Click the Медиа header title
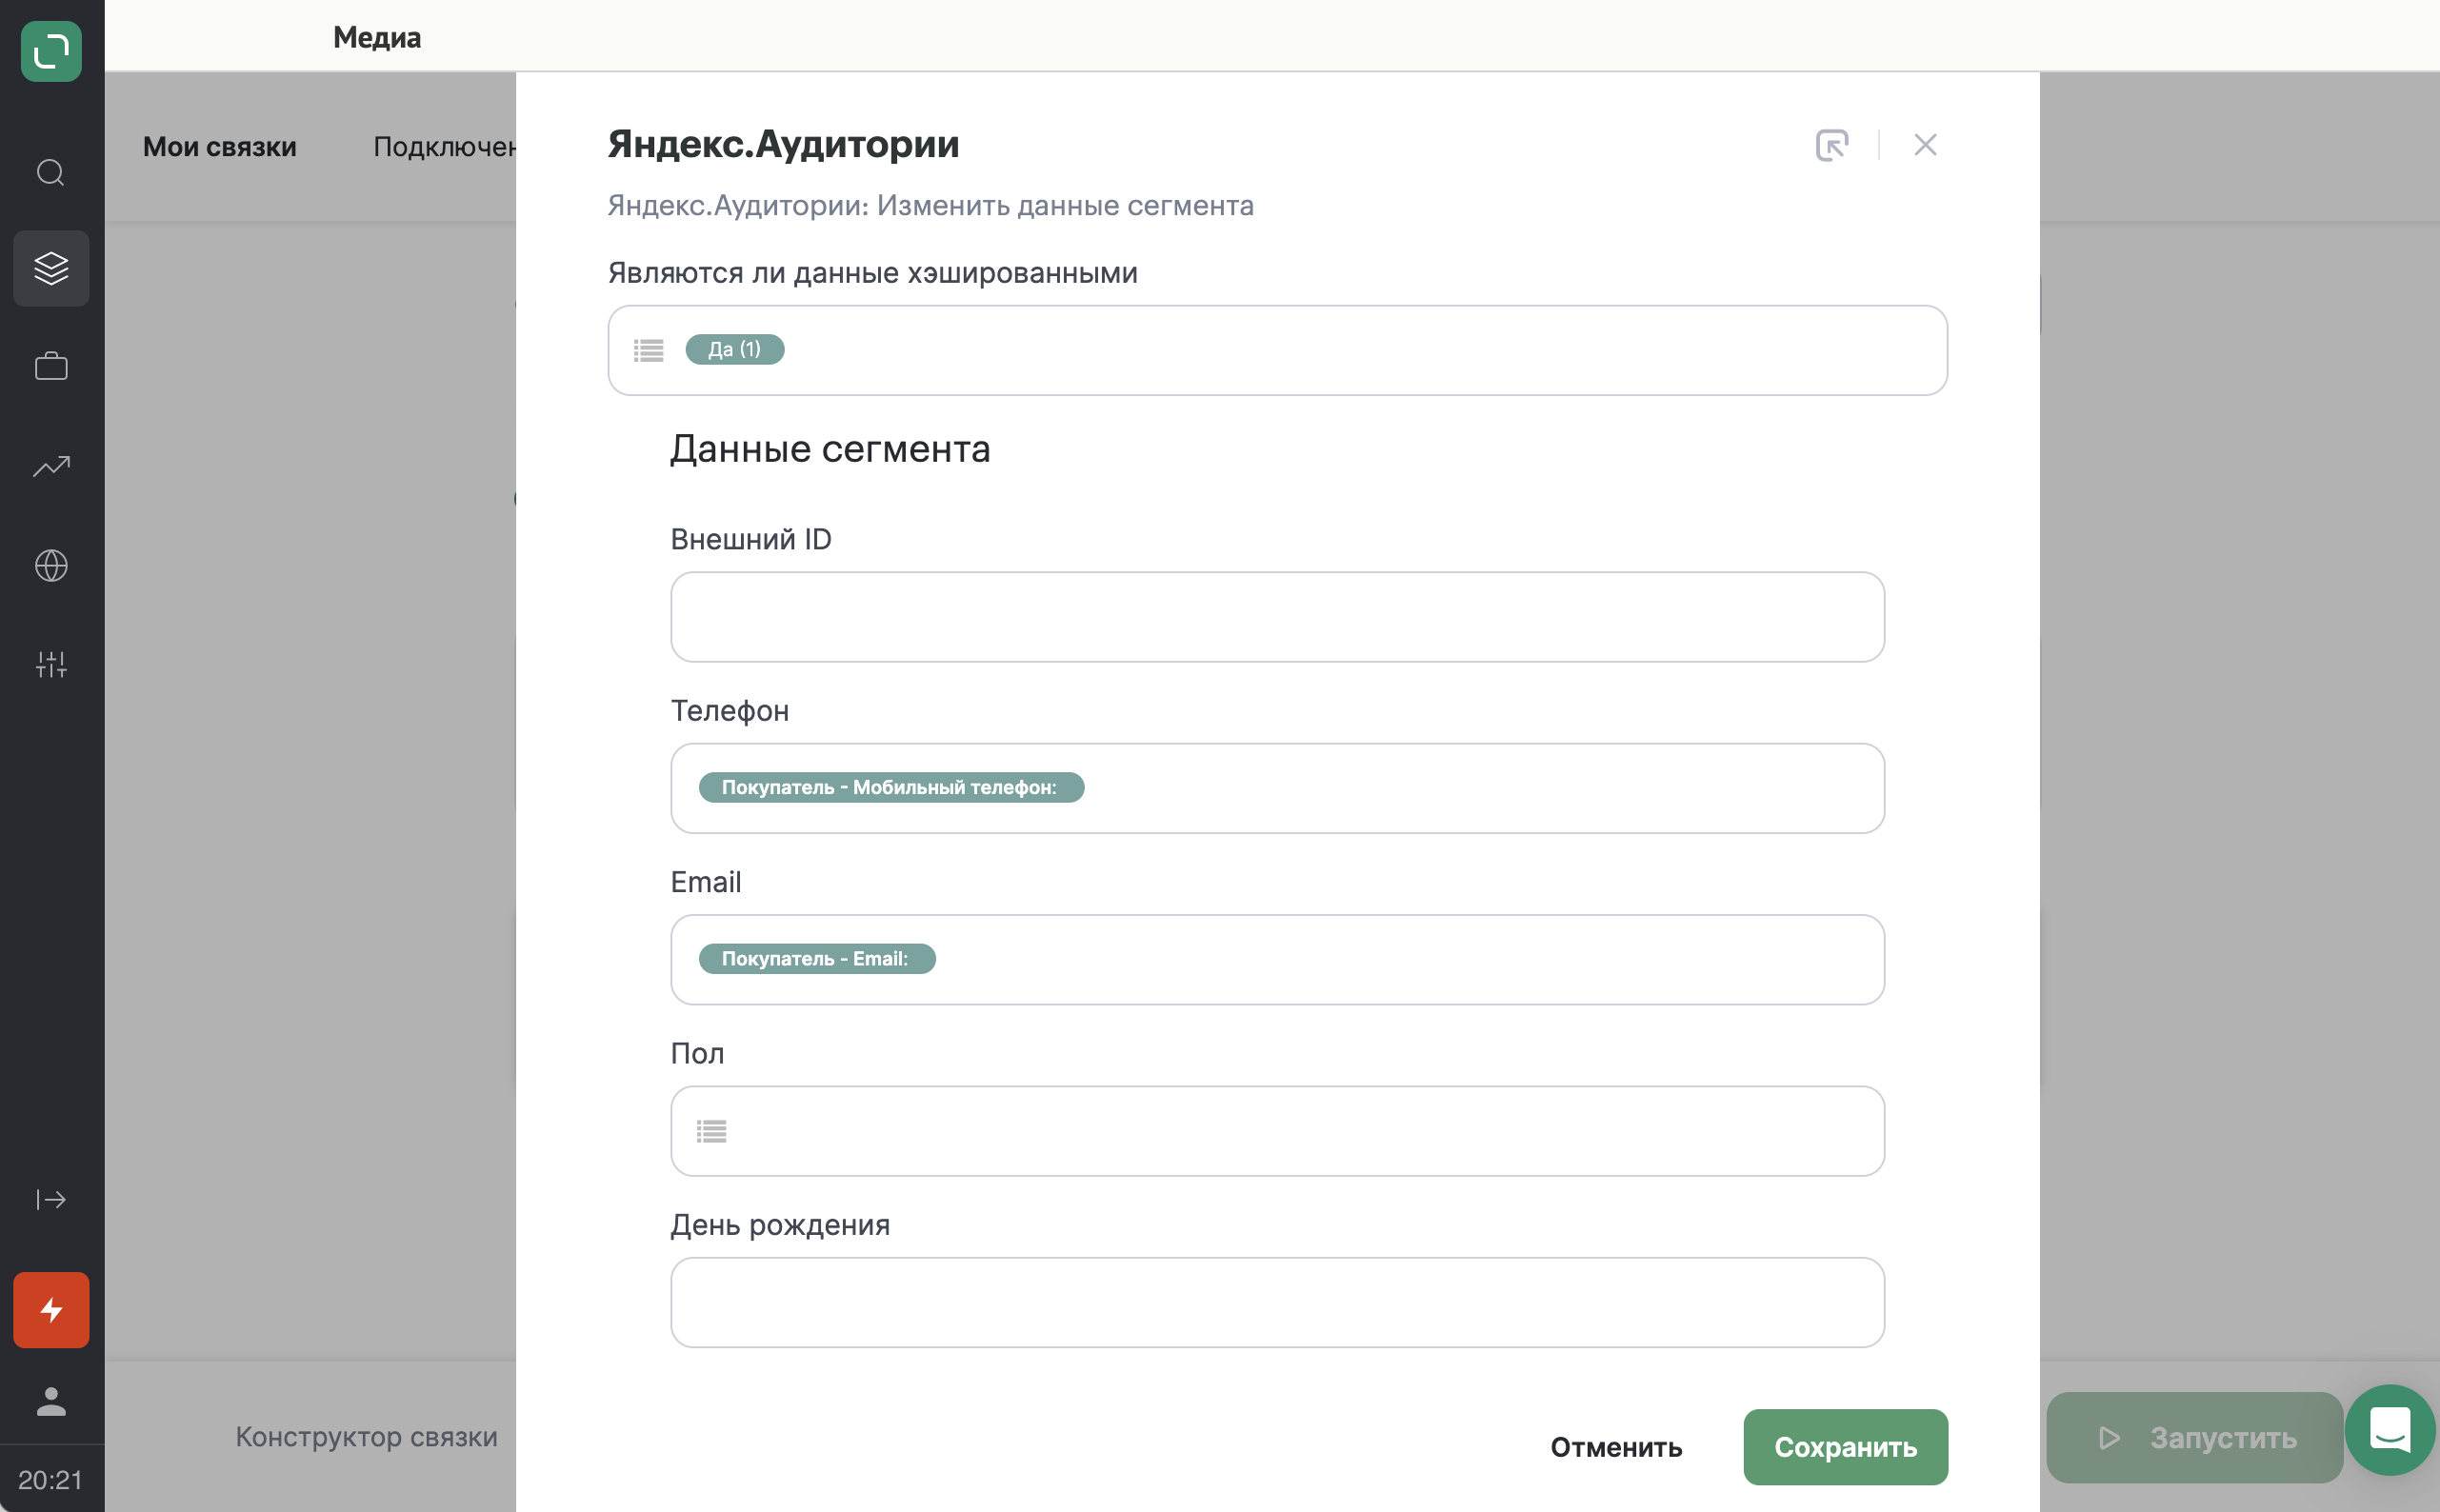Screen dimensions: 2440x1512 pos(377,38)
